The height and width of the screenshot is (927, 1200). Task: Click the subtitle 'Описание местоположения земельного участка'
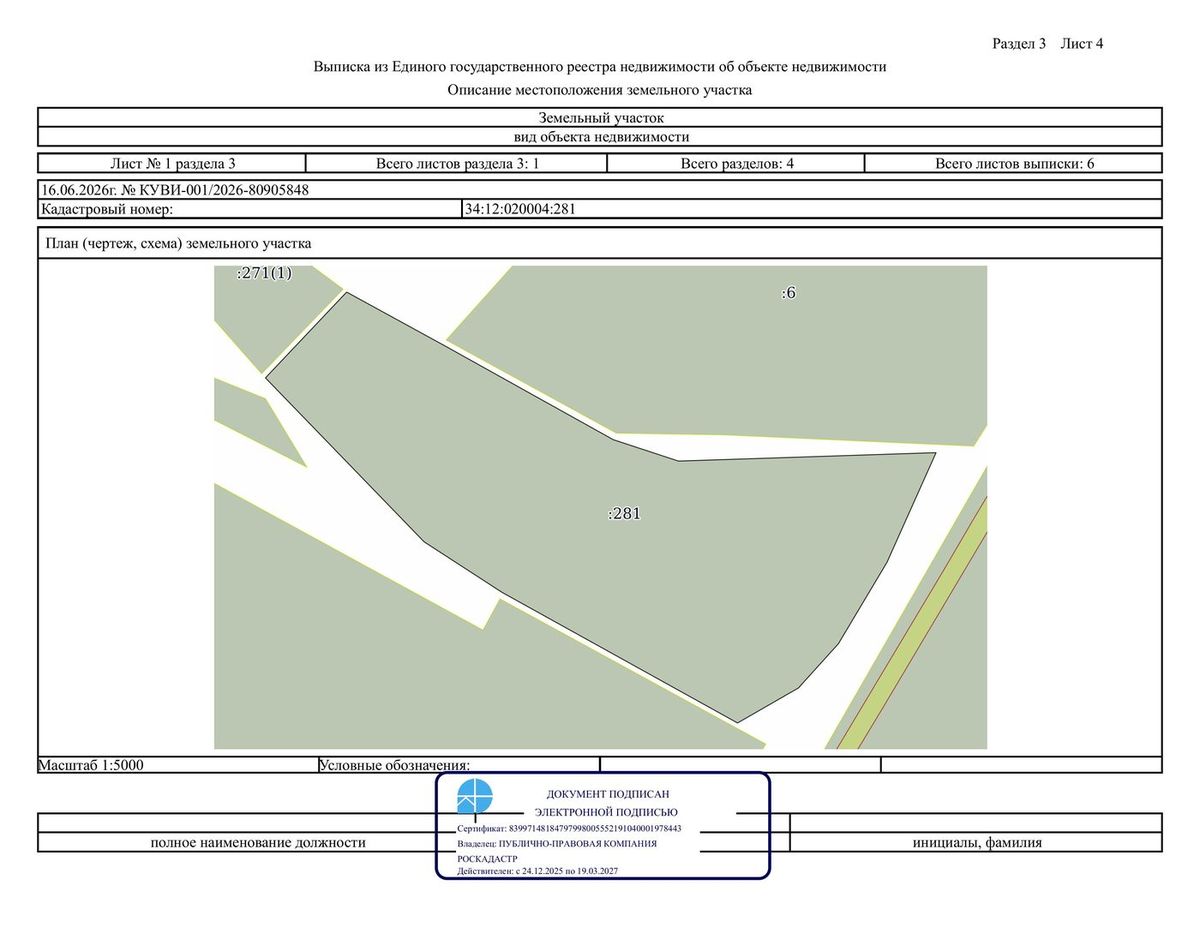pos(600,90)
